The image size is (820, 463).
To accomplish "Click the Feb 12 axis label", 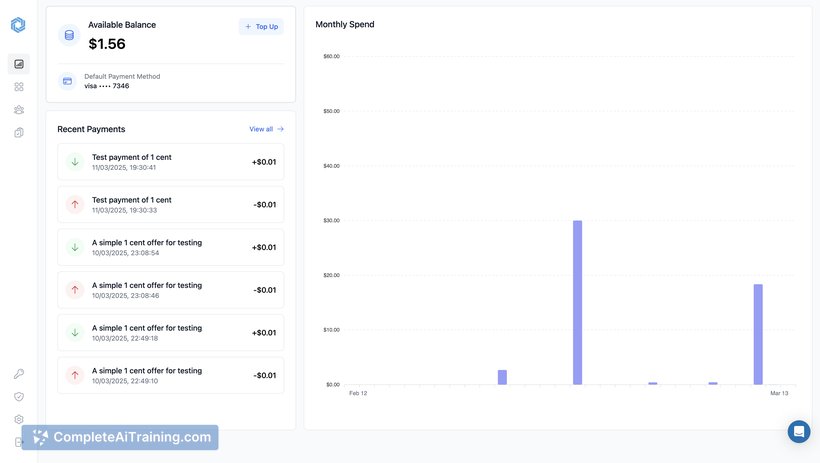I will point(358,393).
